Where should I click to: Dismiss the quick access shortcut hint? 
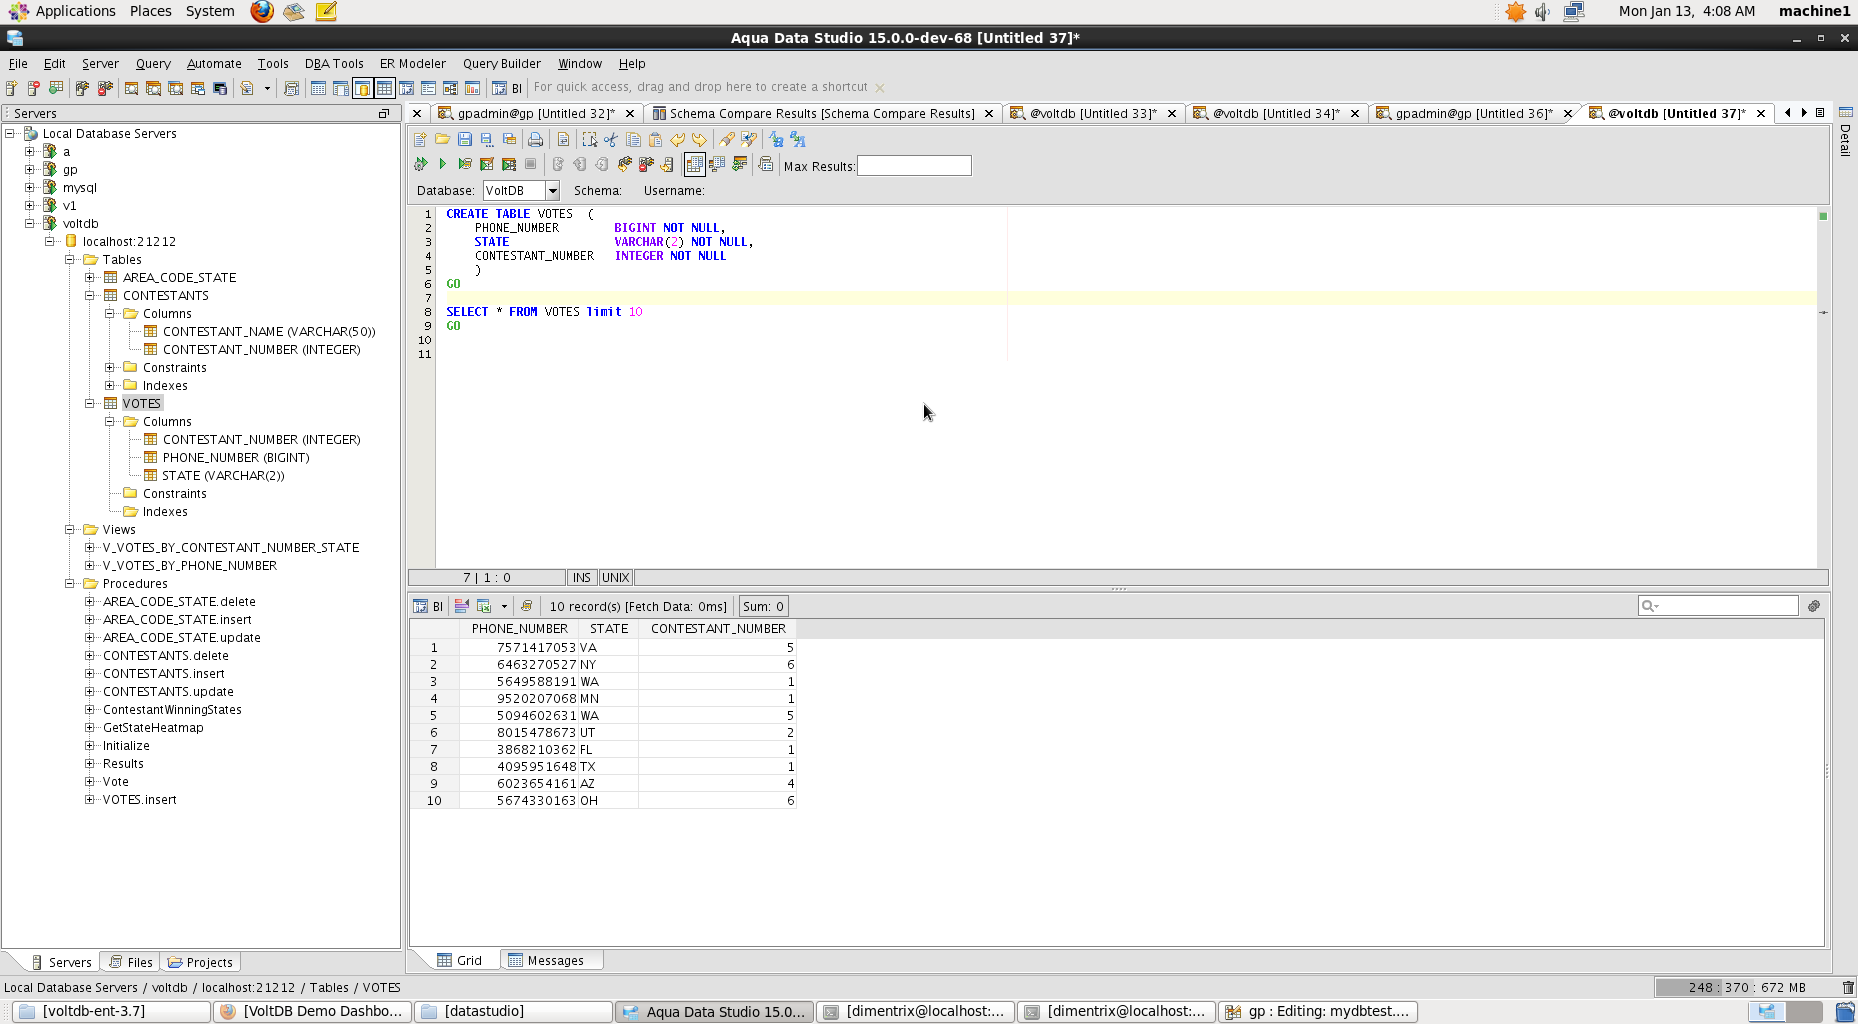pyautogui.click(x=879, y=88)
